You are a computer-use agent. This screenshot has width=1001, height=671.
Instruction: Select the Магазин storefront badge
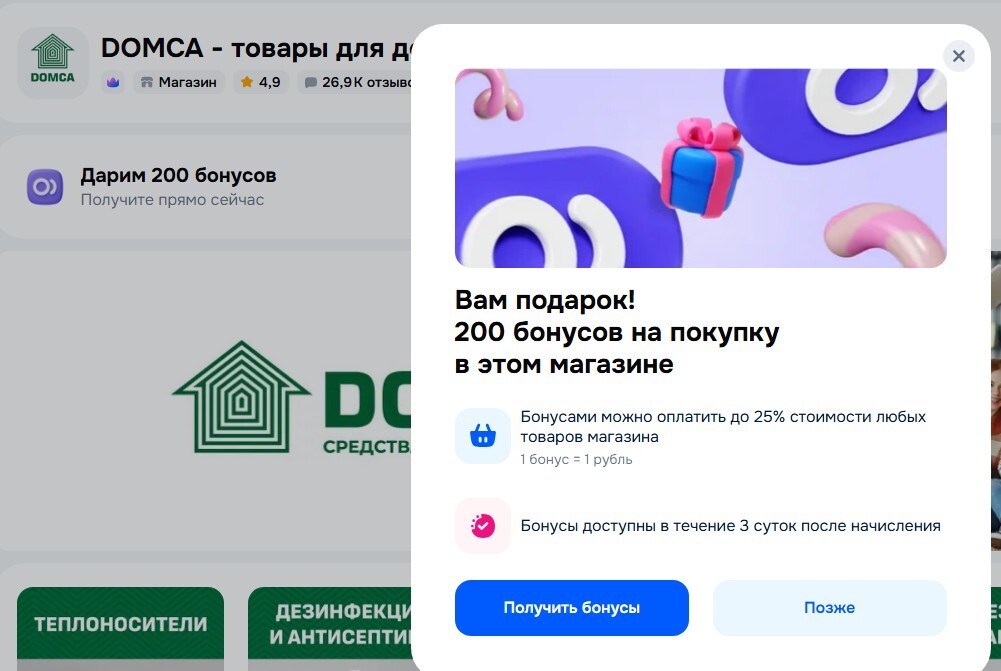(x=179, y=82)
